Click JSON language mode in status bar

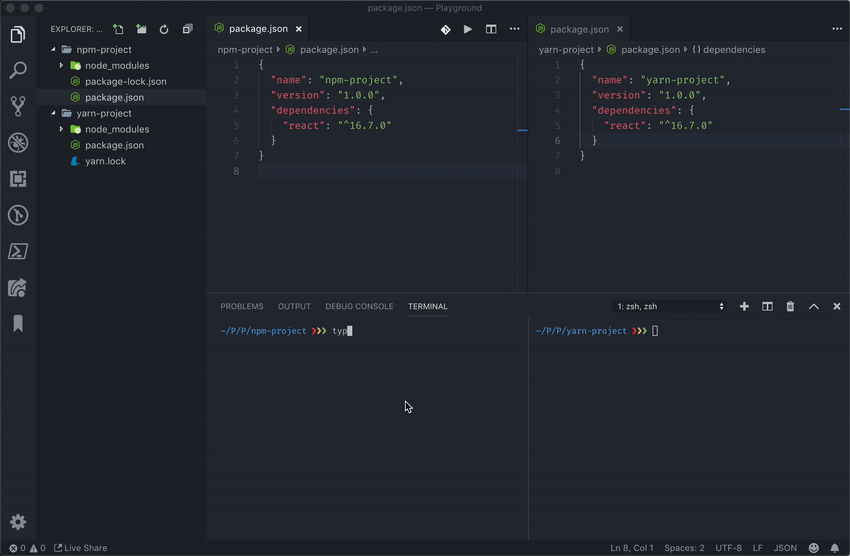[785, 548]
